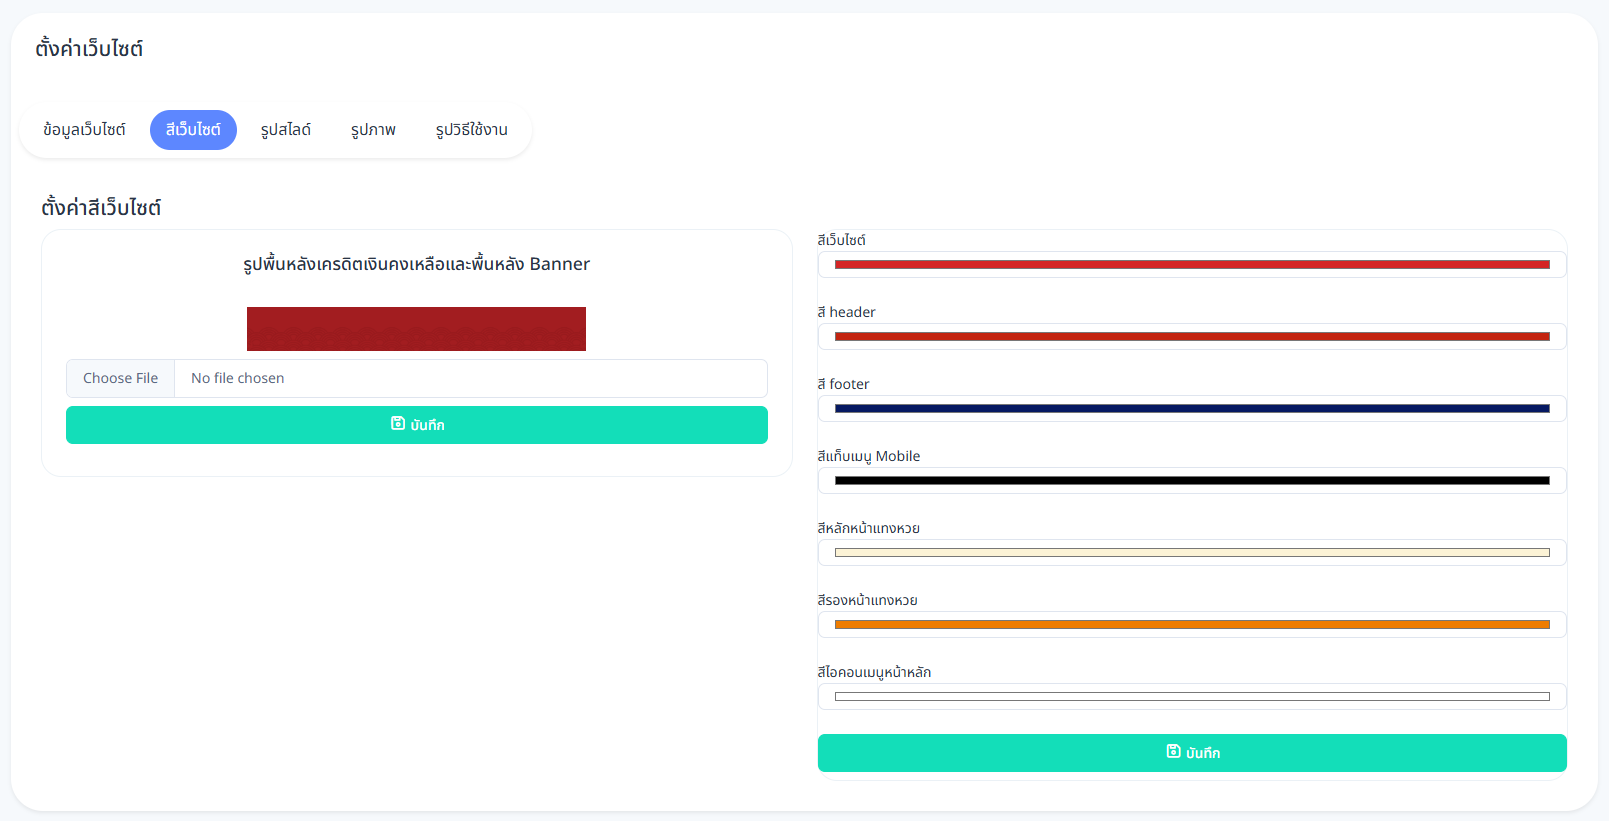
Task: Click save icon in banner upload button
Action: click(398, 424)
